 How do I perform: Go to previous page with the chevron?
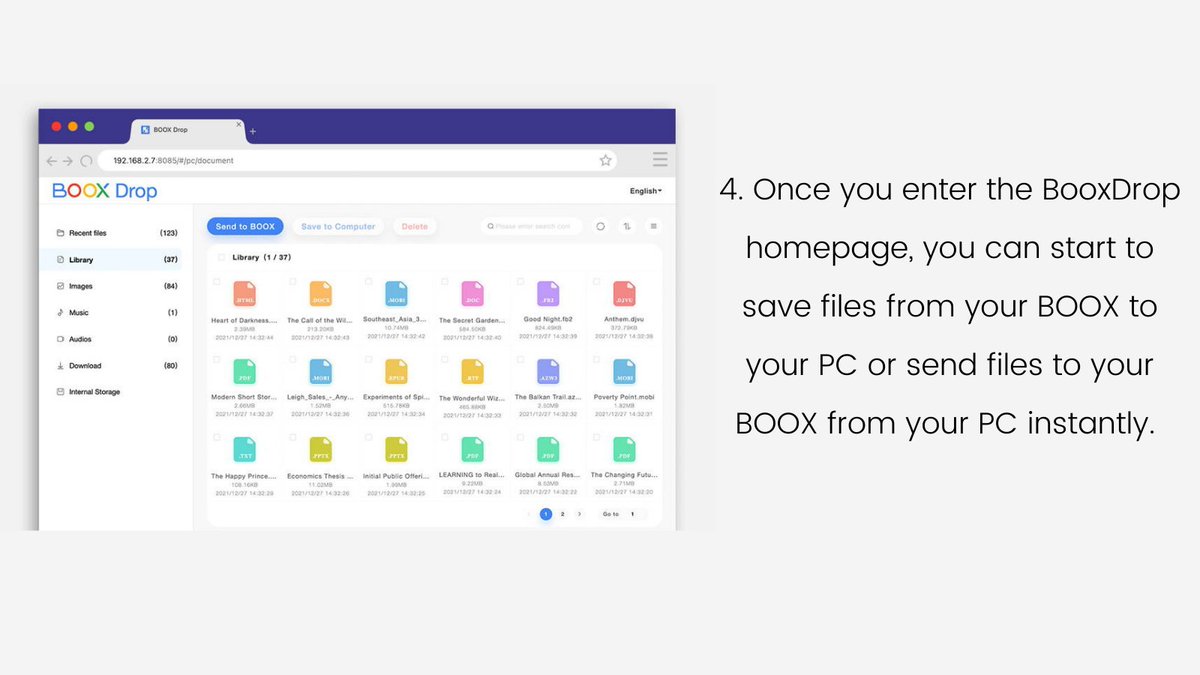[529, 514]
